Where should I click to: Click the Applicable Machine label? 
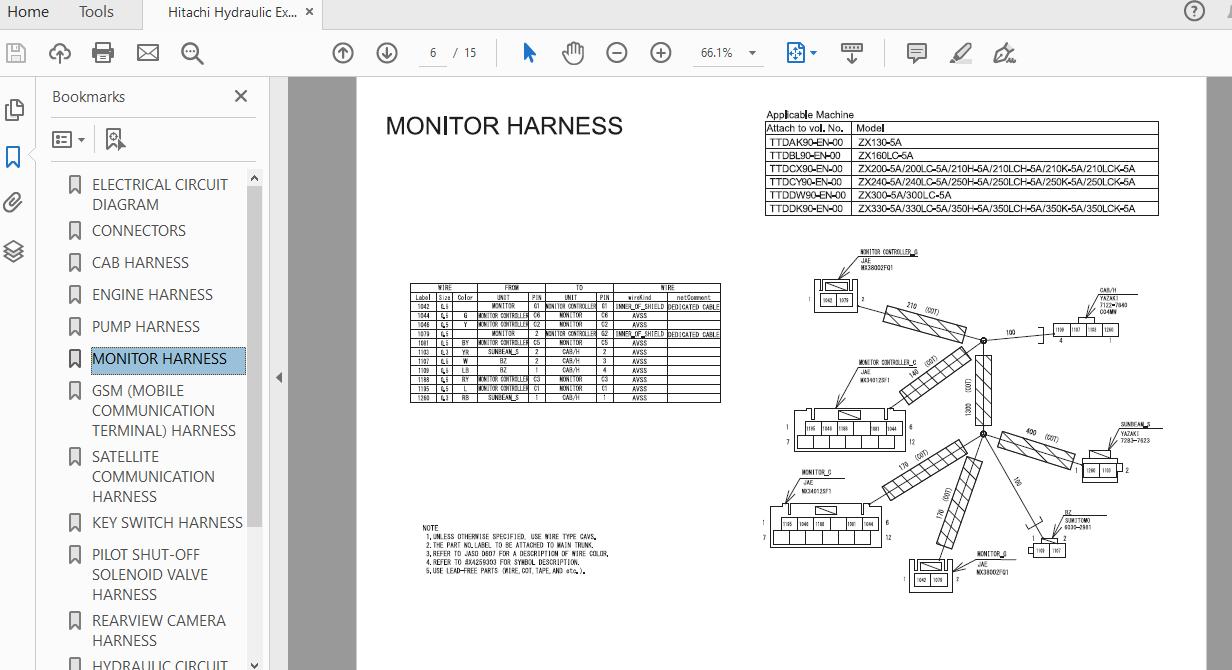pos(810,115)
